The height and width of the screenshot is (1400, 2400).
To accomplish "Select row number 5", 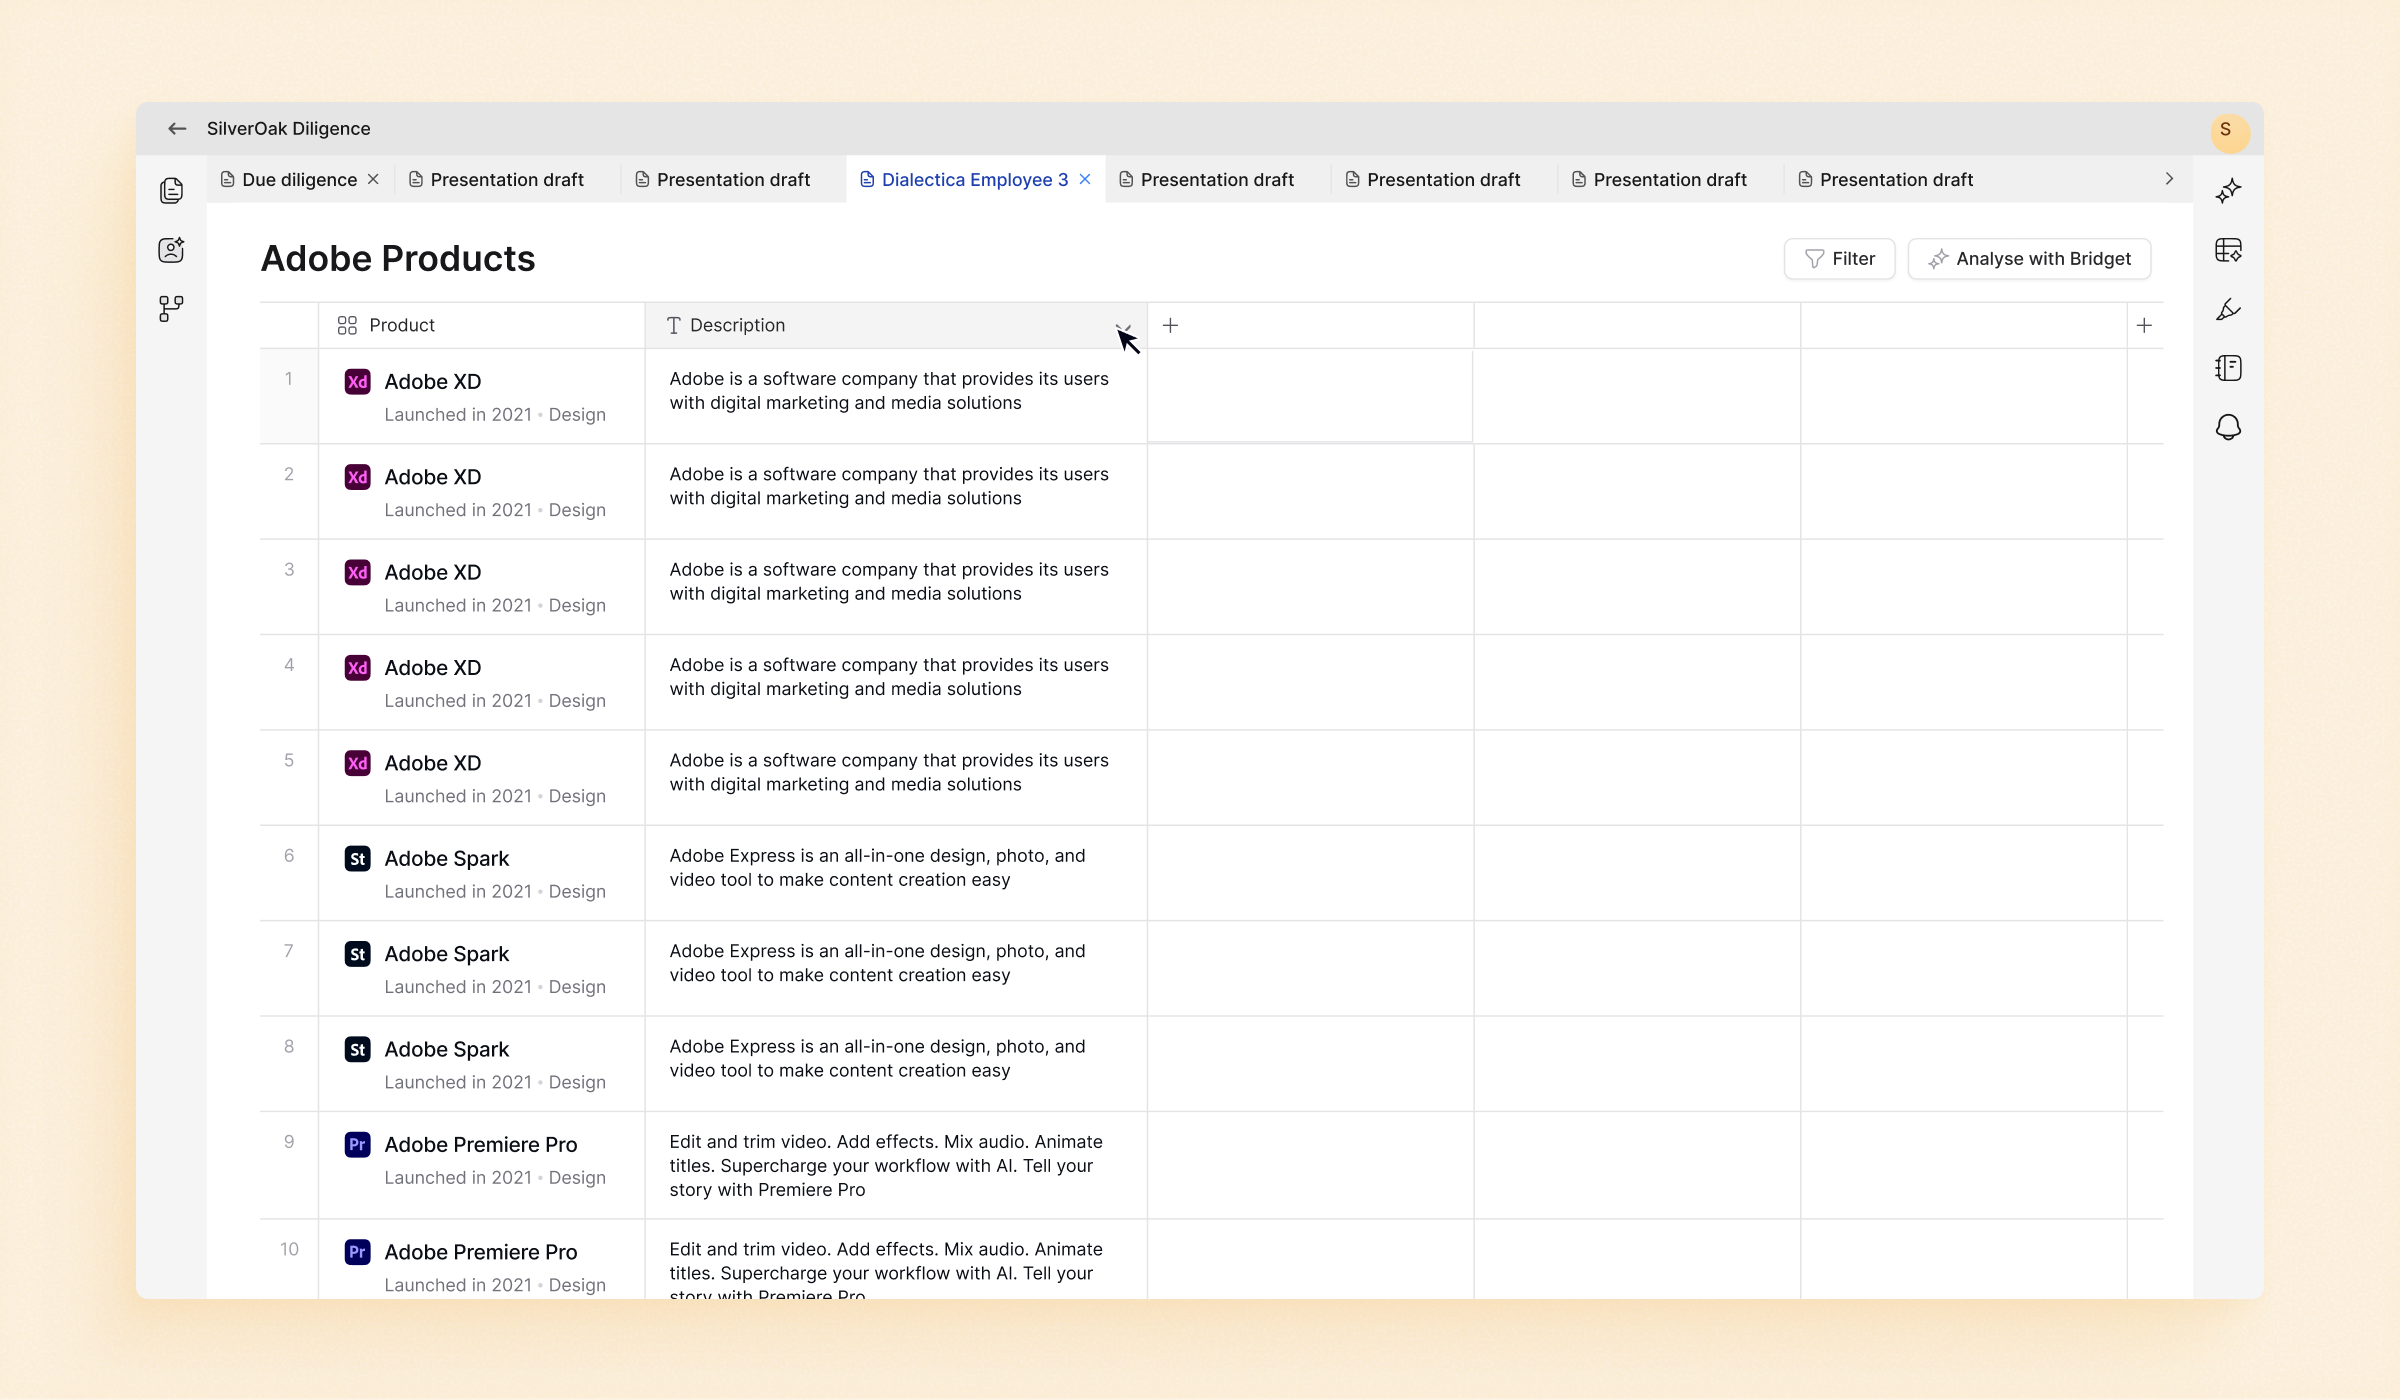I will (x=289, y=760).
